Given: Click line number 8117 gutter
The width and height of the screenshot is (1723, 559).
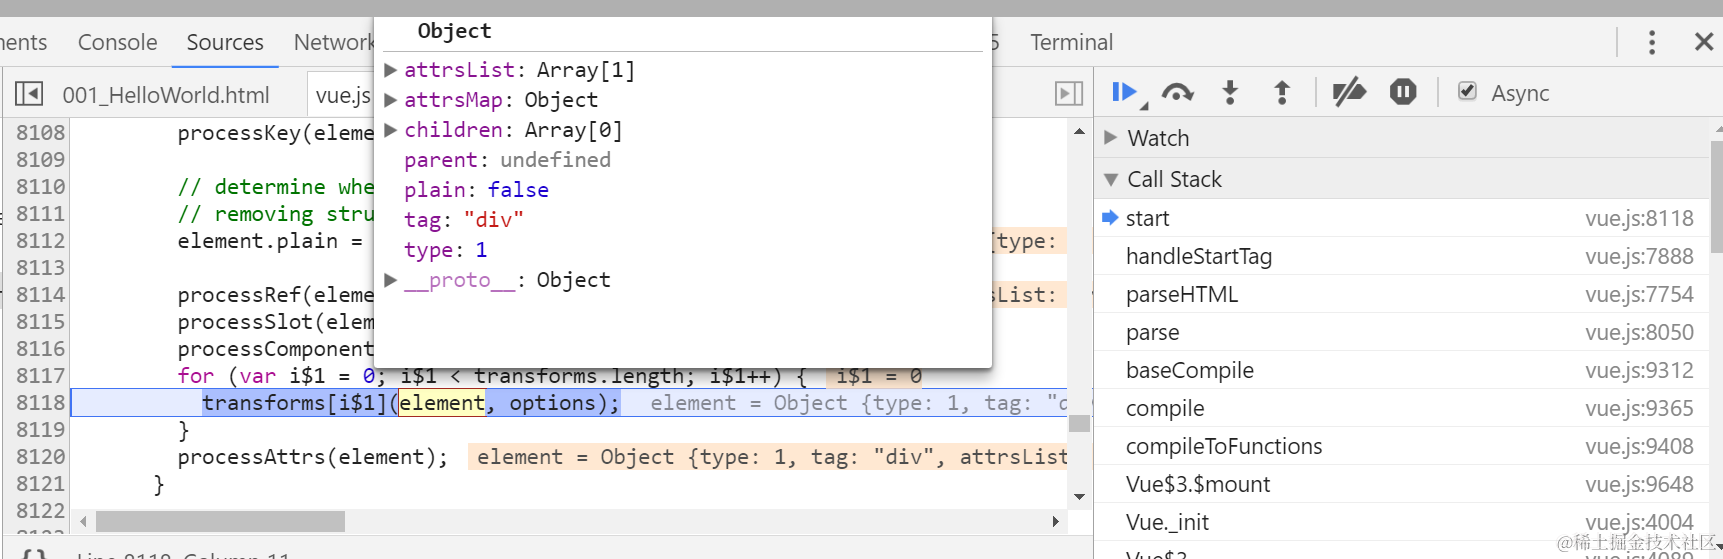Looking at the screenshot, I should 40,376.
